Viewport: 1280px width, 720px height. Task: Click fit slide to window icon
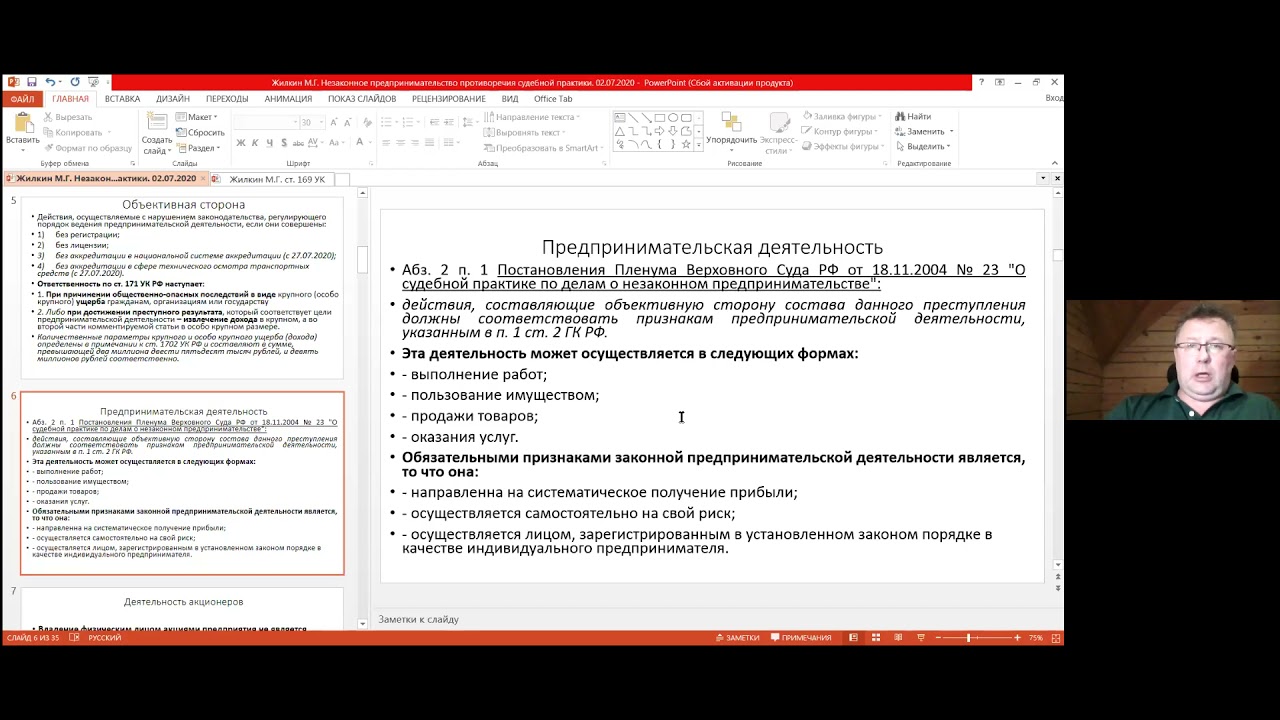1056,638
